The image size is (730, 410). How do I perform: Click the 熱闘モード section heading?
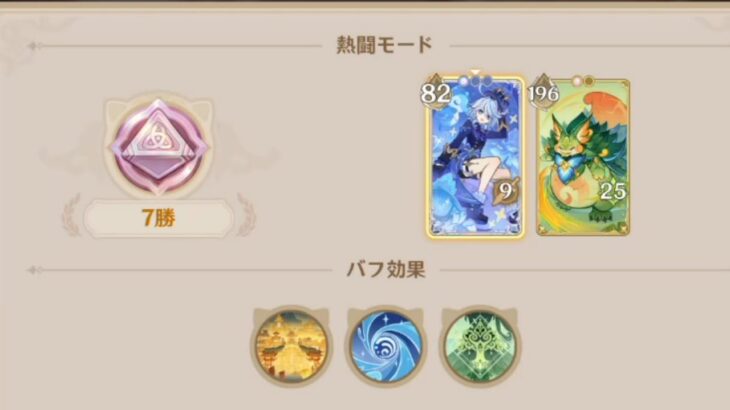[x=385, y=45]
